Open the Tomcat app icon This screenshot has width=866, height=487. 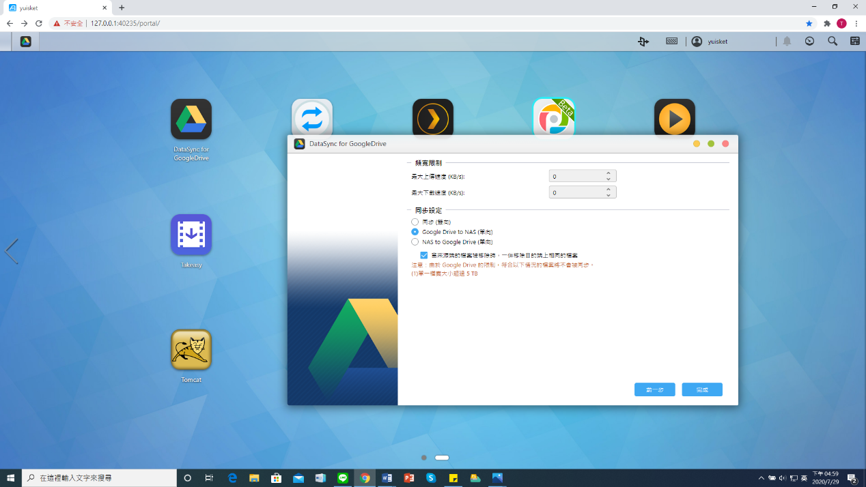click(x=191, y=350)
